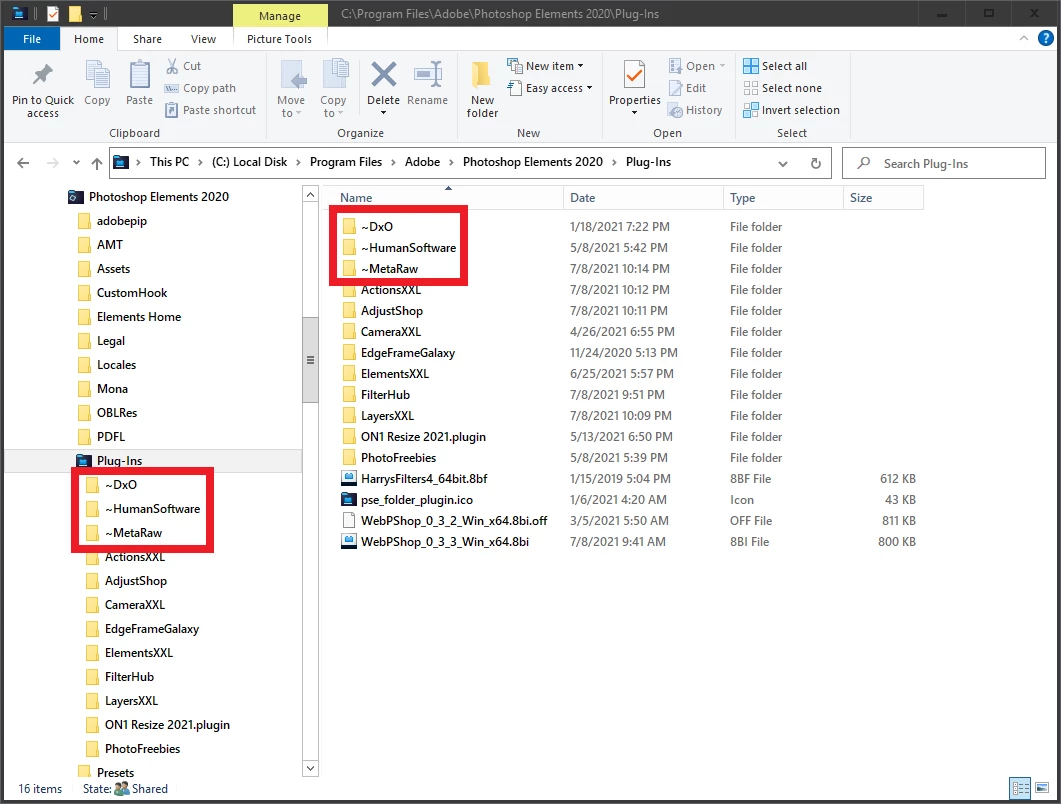Click the Copy ribbon icon

point(97,75)
